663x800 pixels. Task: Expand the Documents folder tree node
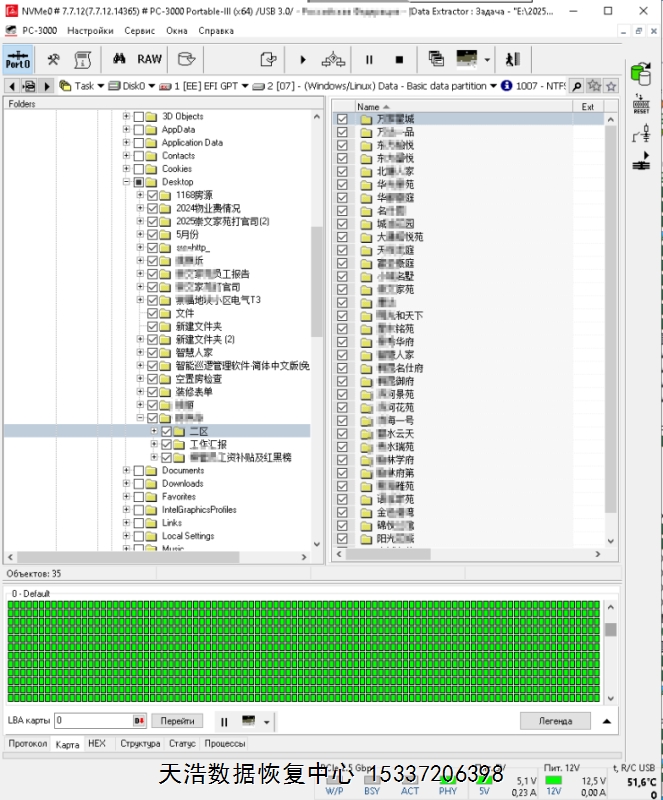coord(126,471)
